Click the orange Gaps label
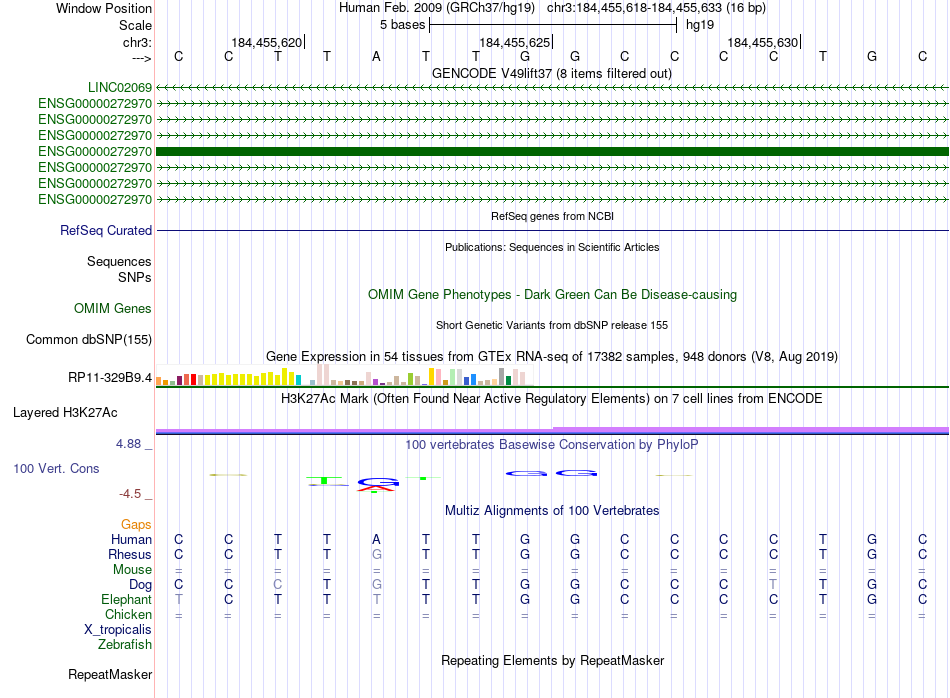The image size is (950, 698). [136, 524]
